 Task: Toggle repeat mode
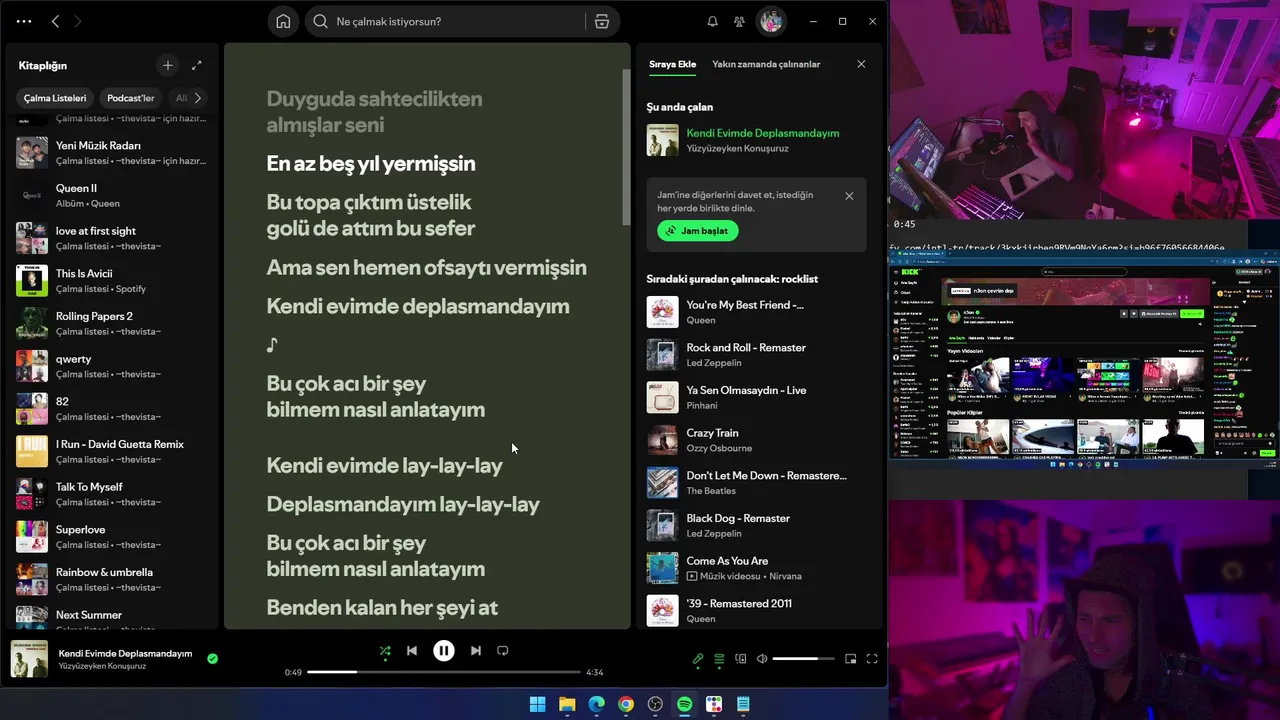[x=503, y=651]
